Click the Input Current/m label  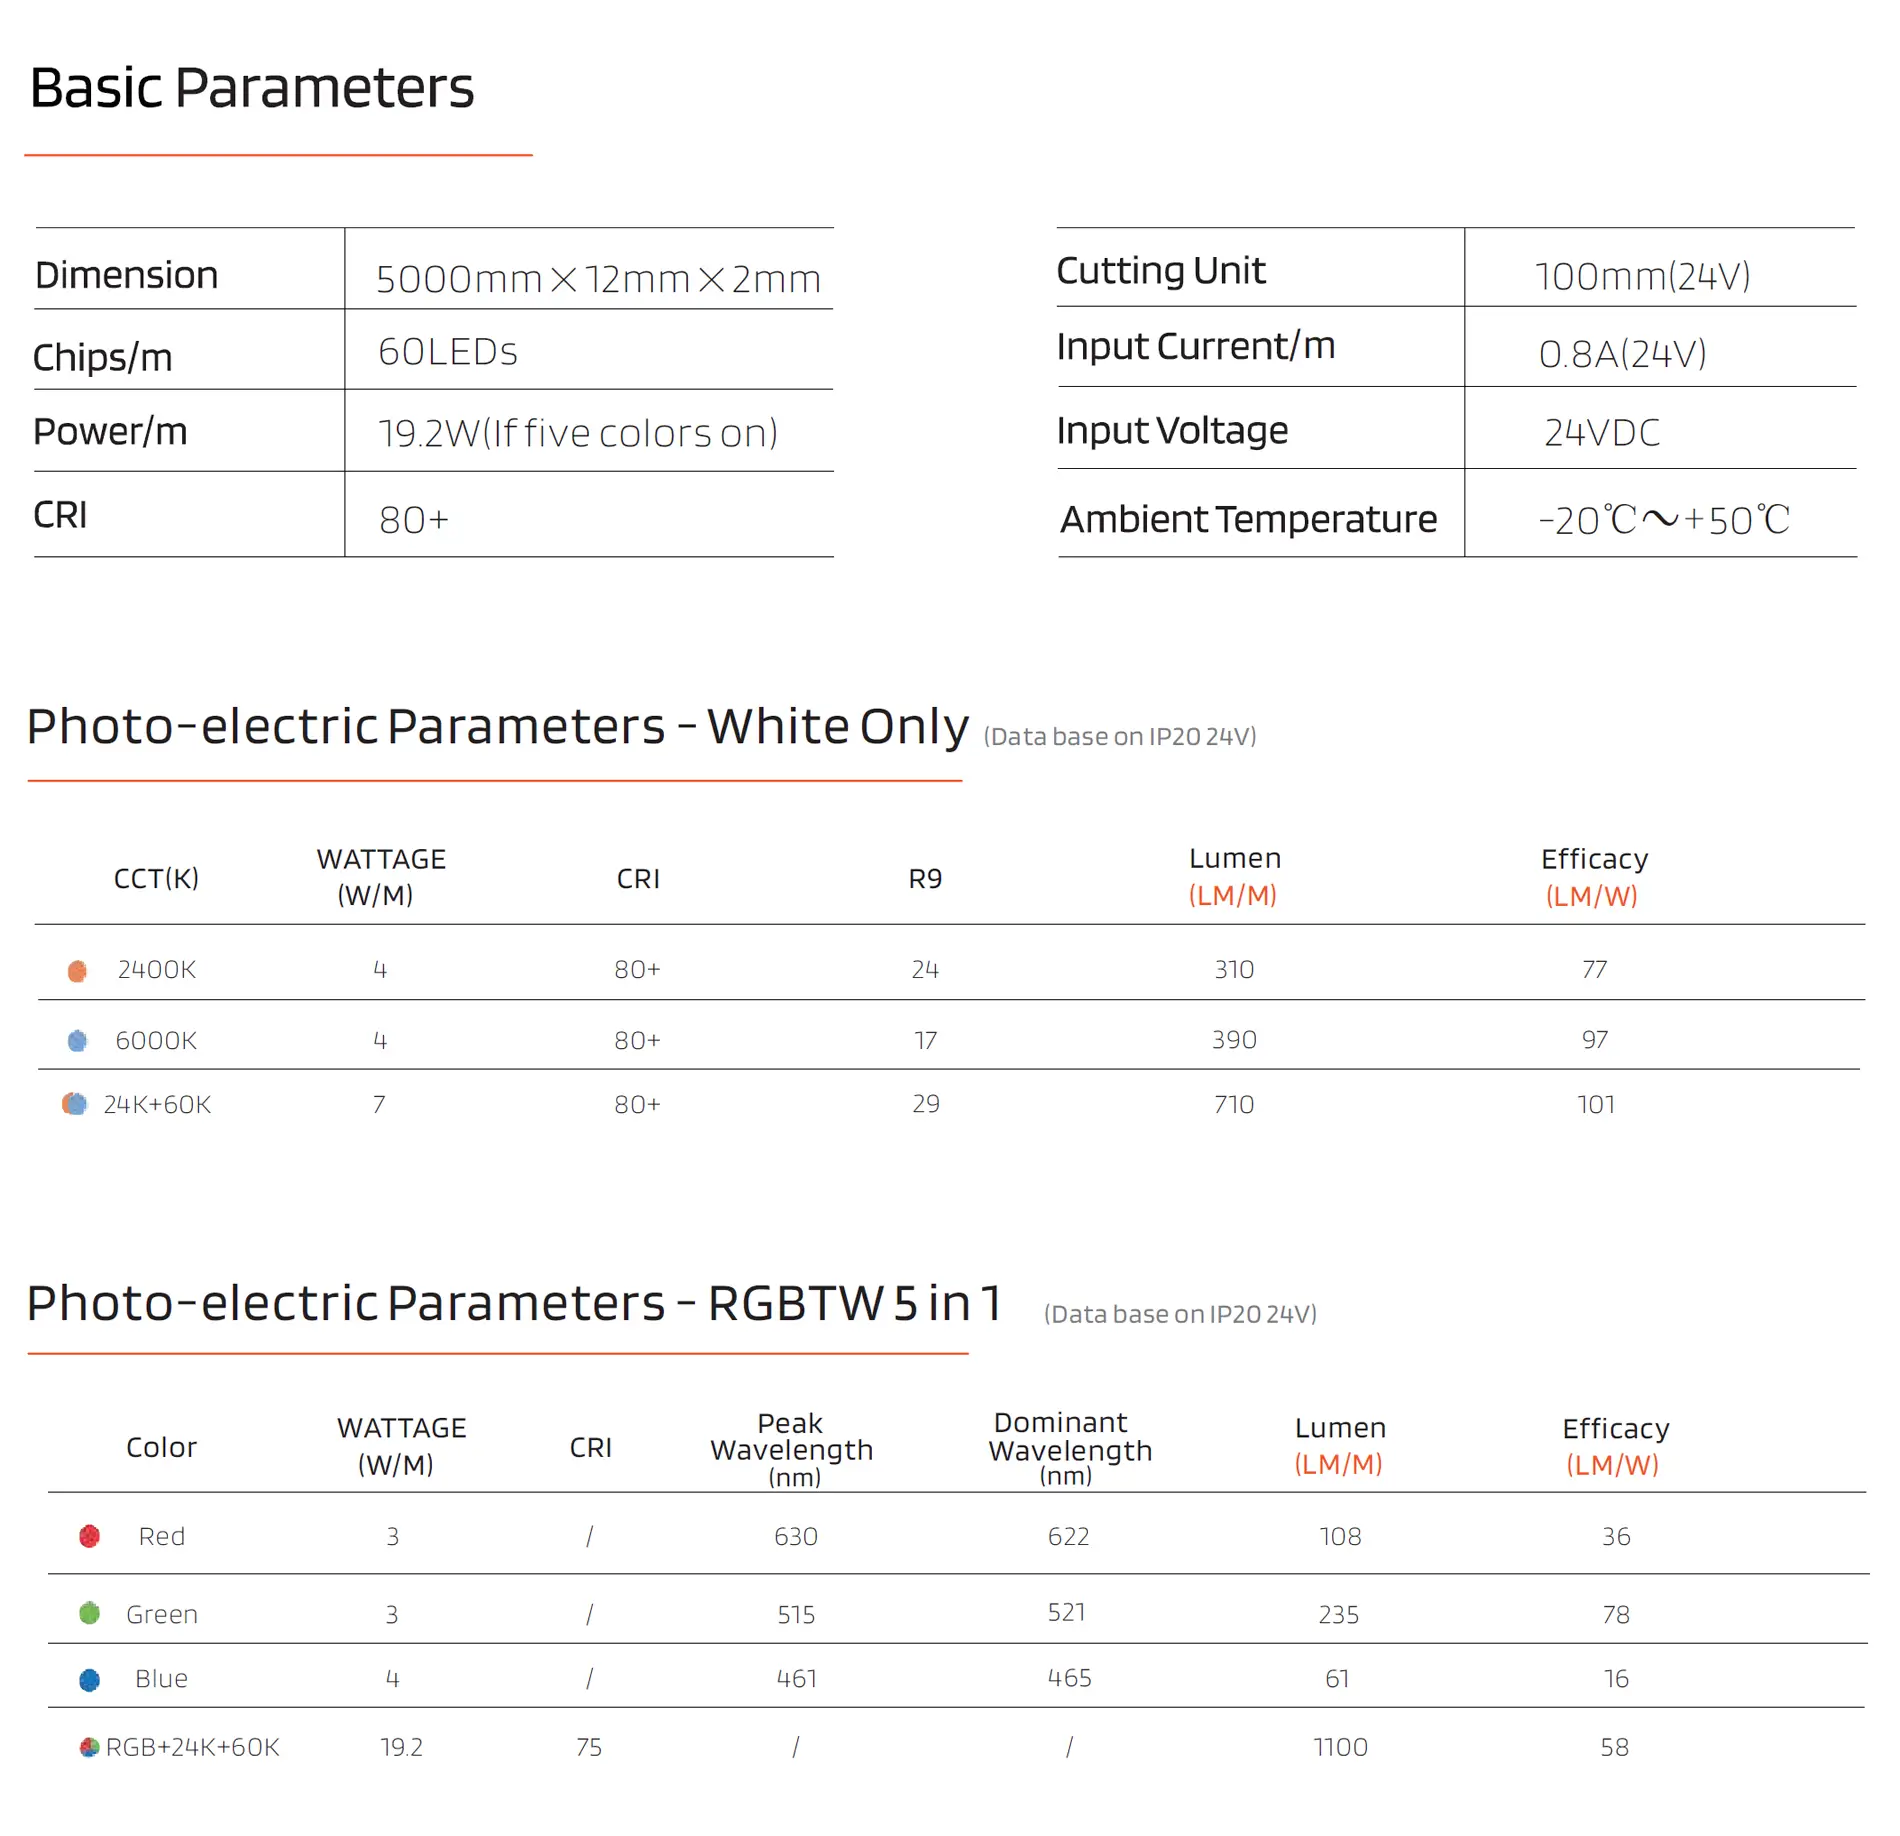click(1196, 346)
